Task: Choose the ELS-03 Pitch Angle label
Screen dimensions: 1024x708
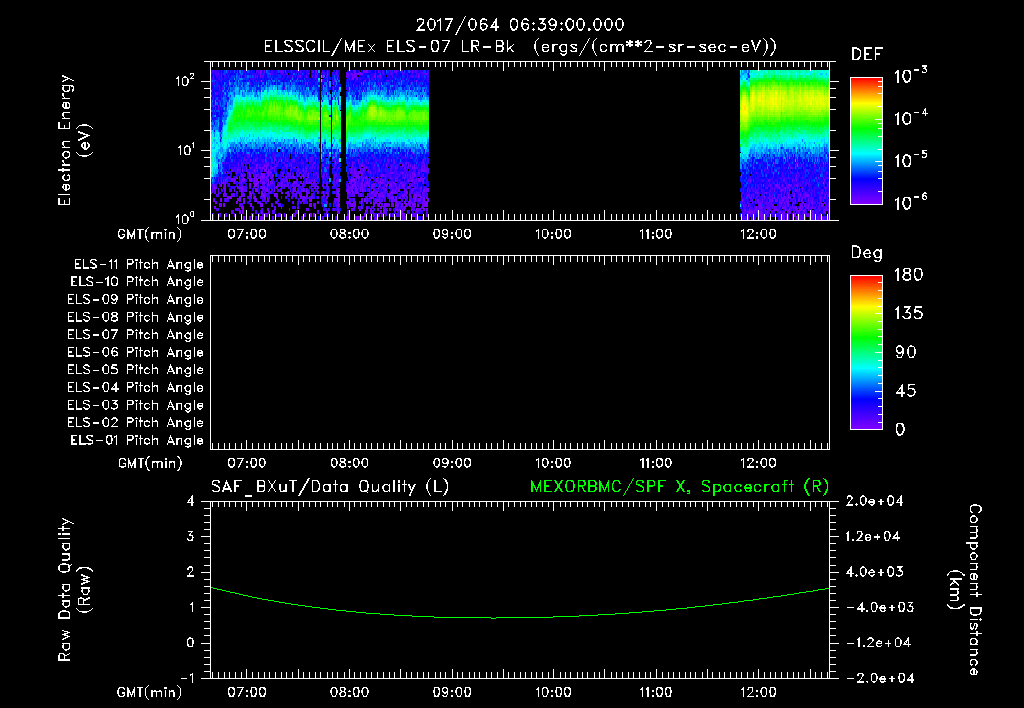Action: tap(135, 406)
